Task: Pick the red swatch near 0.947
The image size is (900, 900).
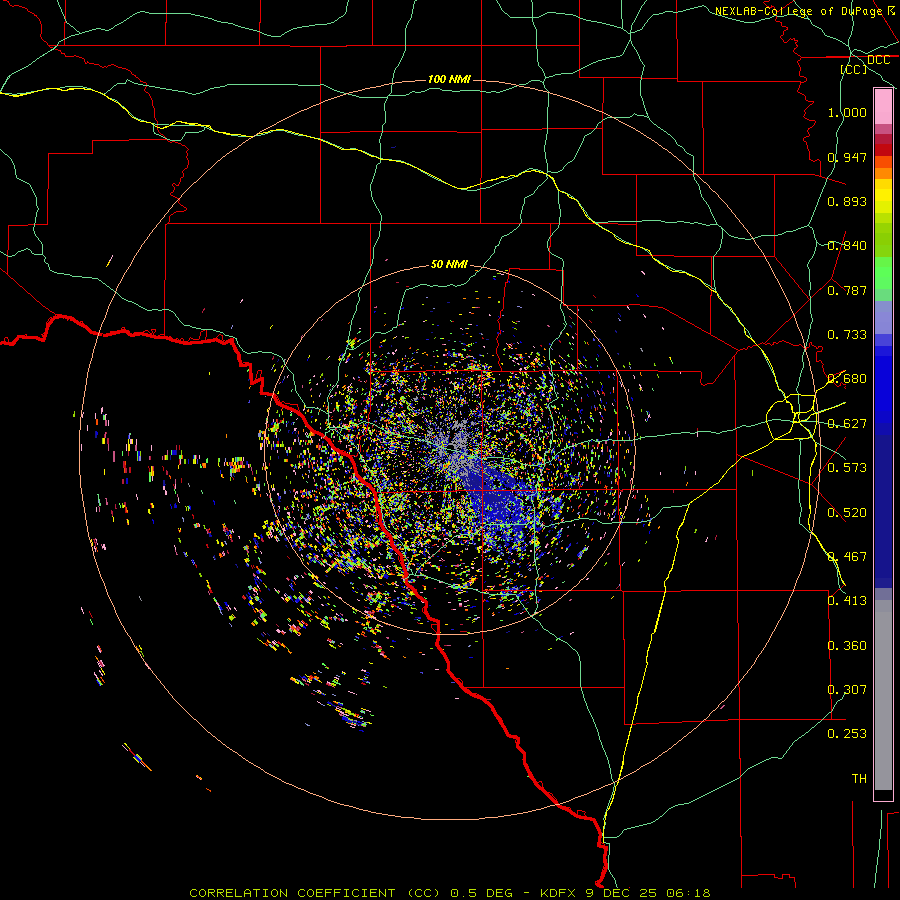Action: tap(883, 150)
